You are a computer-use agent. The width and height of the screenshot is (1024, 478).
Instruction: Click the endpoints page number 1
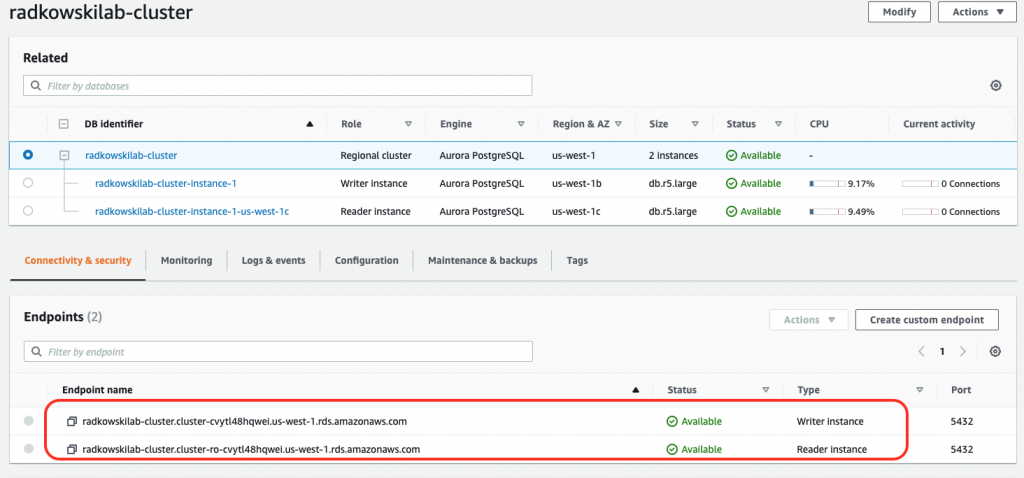pyautogui.click(x=942, y=351)
